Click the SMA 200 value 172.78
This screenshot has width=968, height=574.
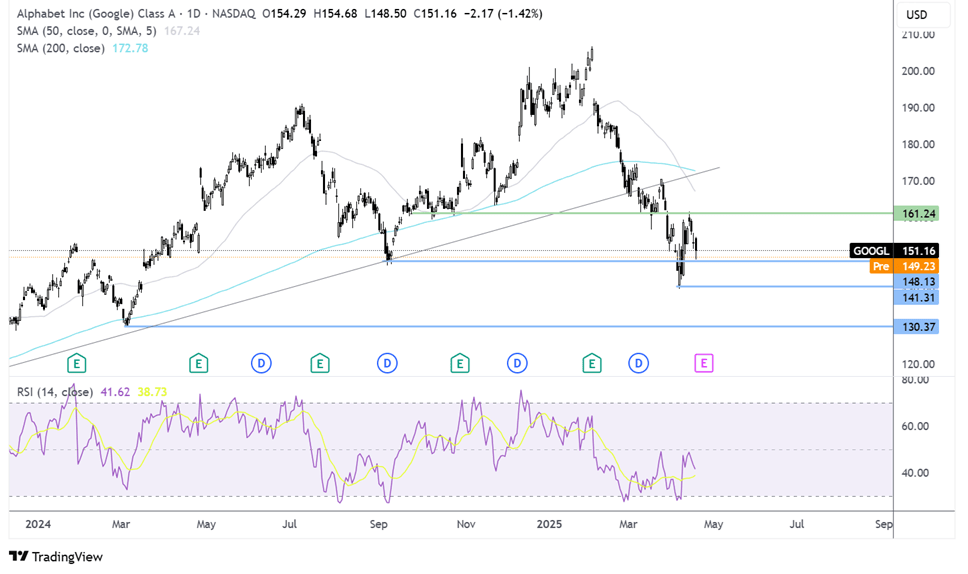(x=130, y=48)
